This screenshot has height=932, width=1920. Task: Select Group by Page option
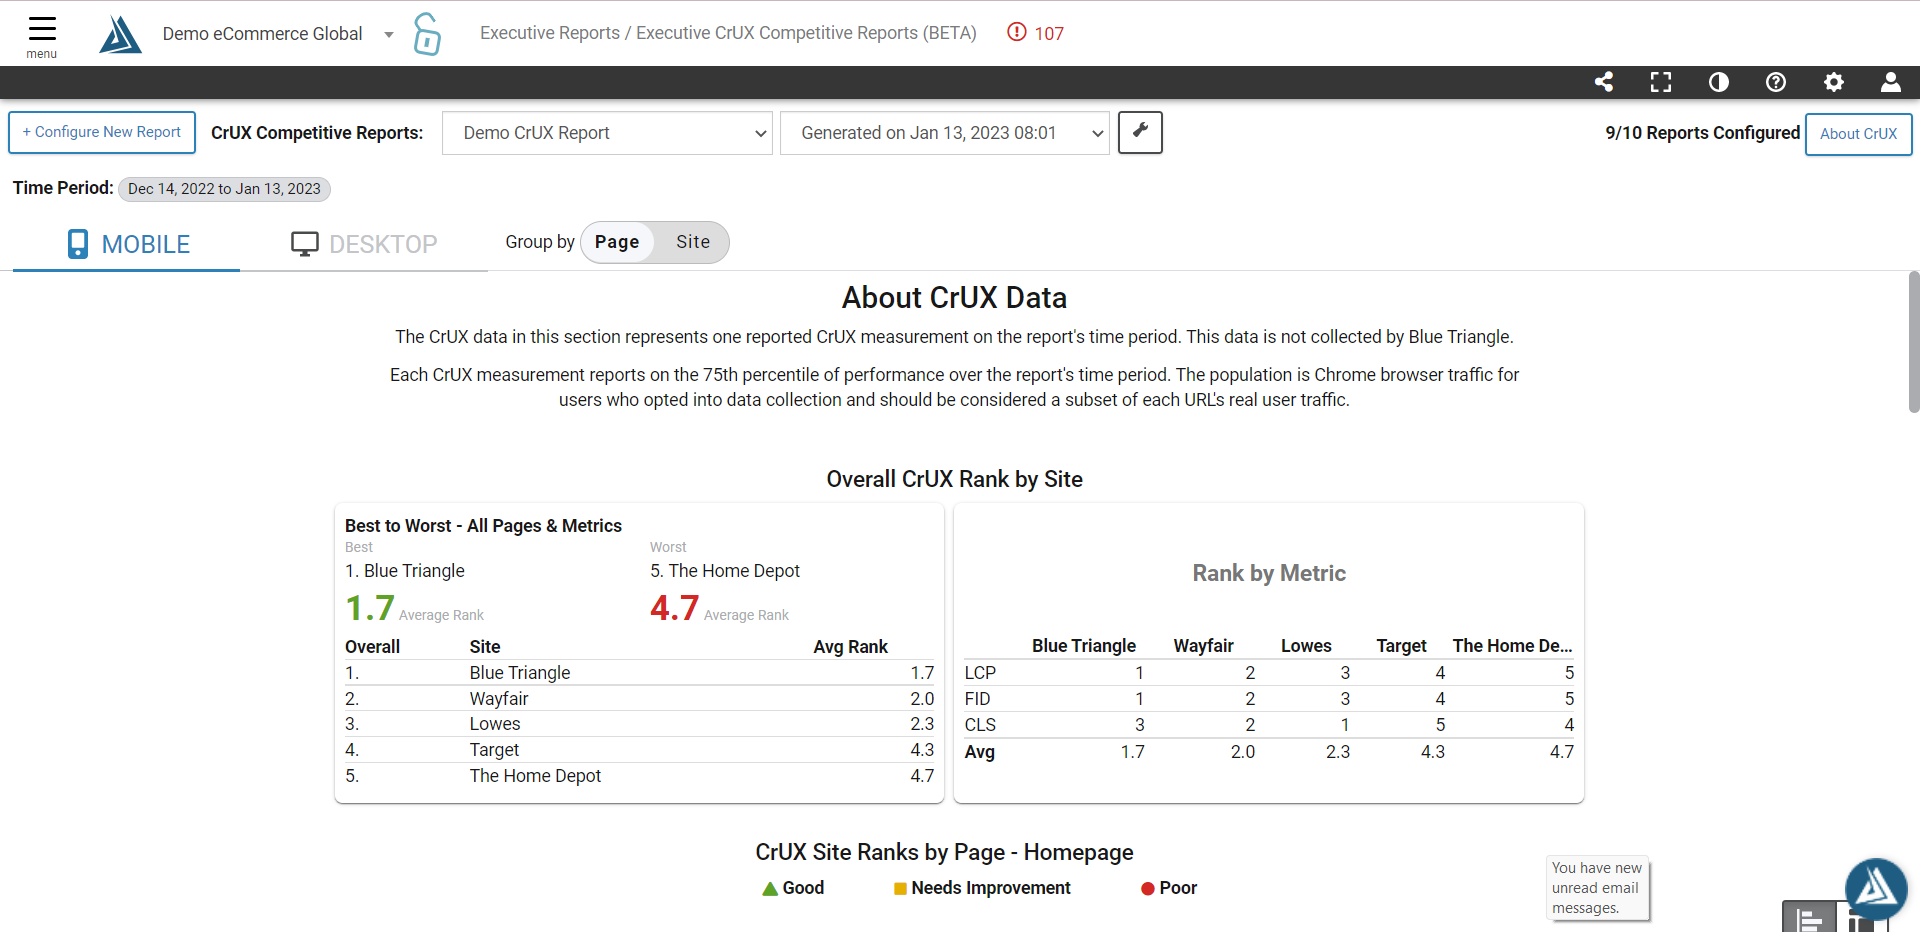pos(617,242)
